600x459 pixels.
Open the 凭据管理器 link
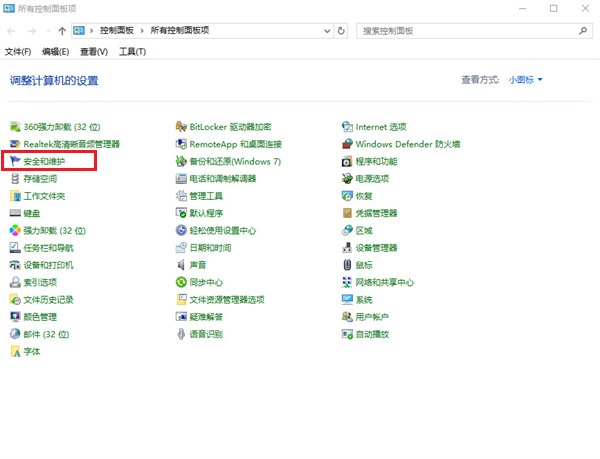377,213
